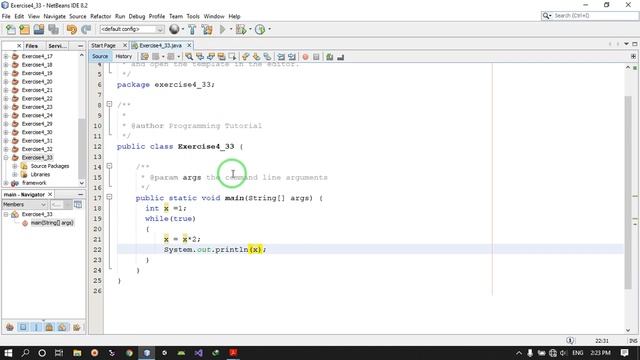
Task: Close the Exercise4_33.java tab
Action: (x=189, y=46)
